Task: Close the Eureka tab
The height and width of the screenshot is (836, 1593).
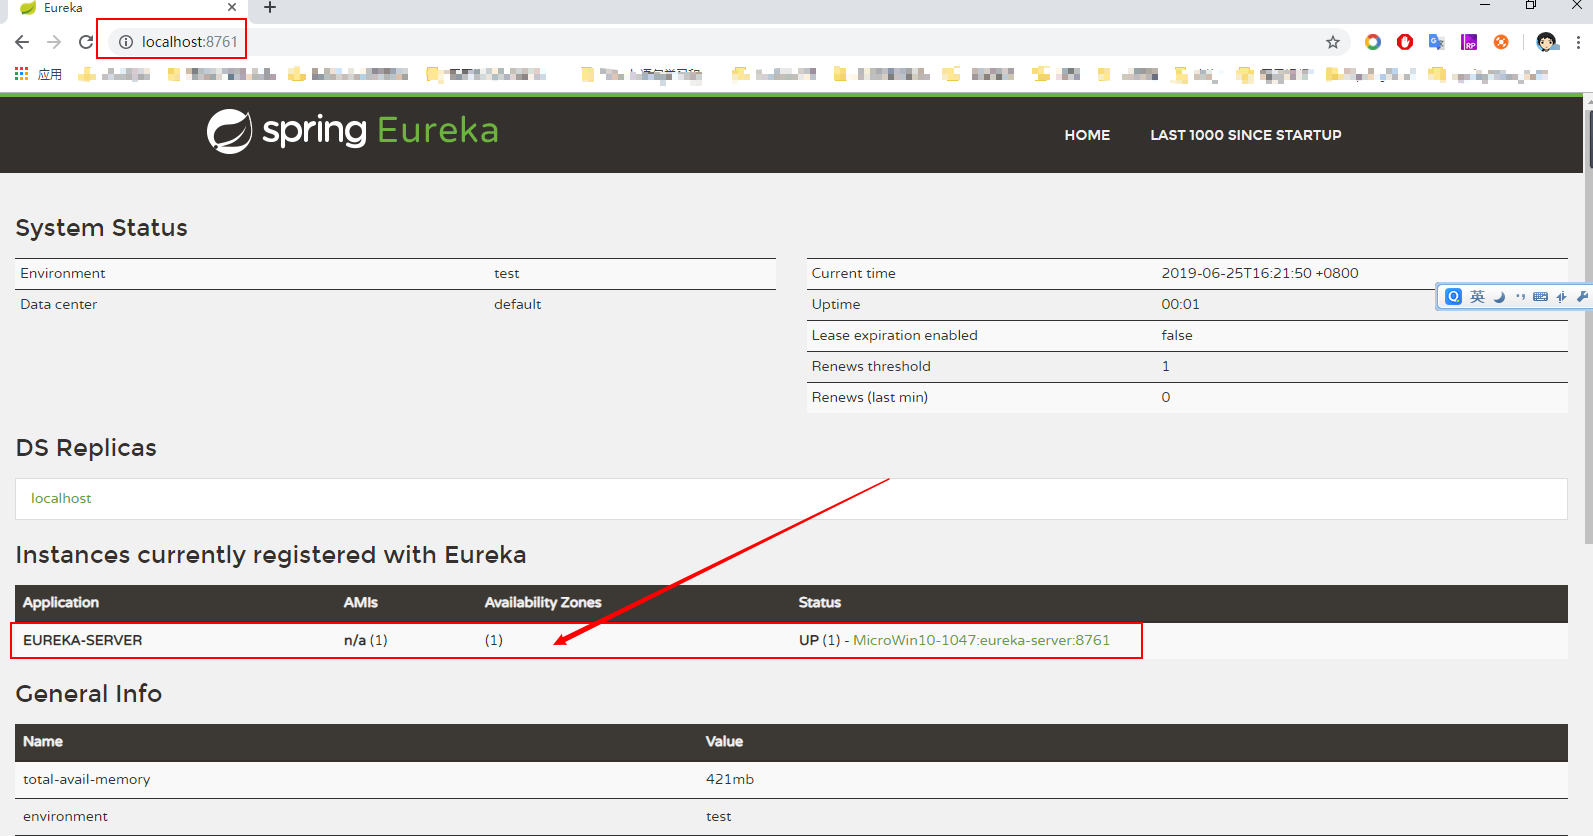Action: tap(232, 8)
